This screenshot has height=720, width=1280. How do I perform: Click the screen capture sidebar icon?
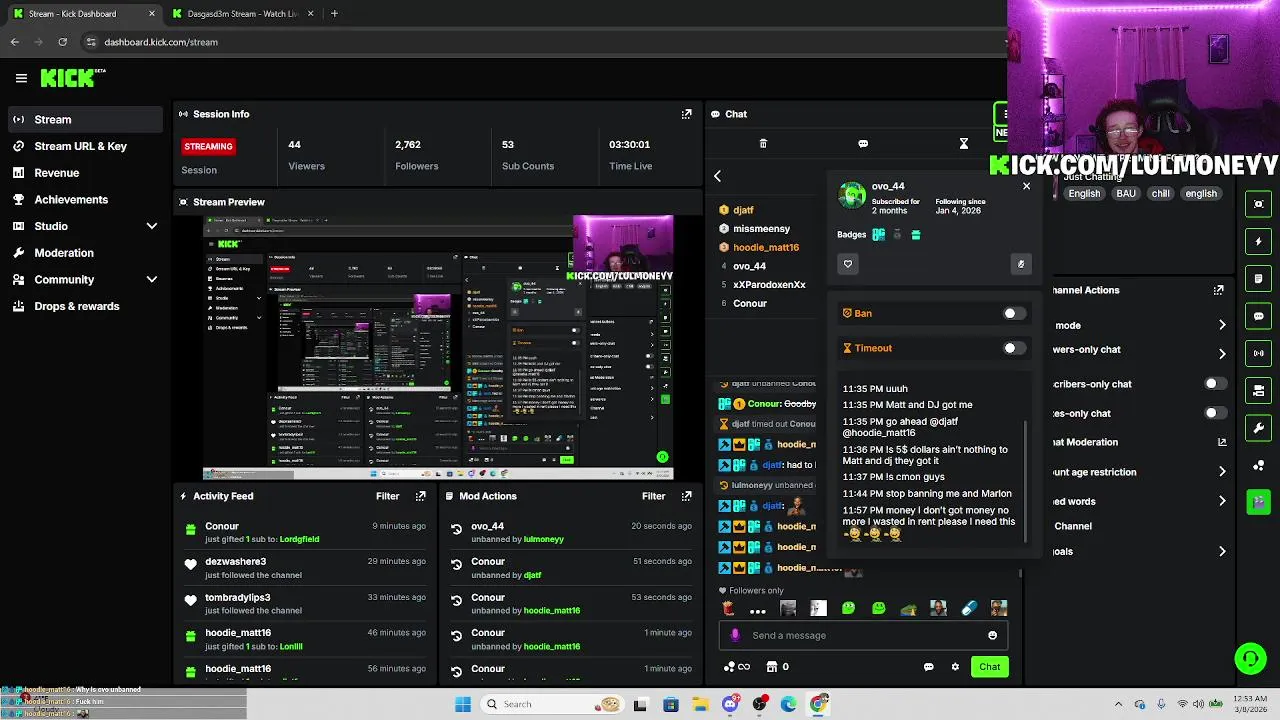pyautogui.click(x=1259, y=204)
